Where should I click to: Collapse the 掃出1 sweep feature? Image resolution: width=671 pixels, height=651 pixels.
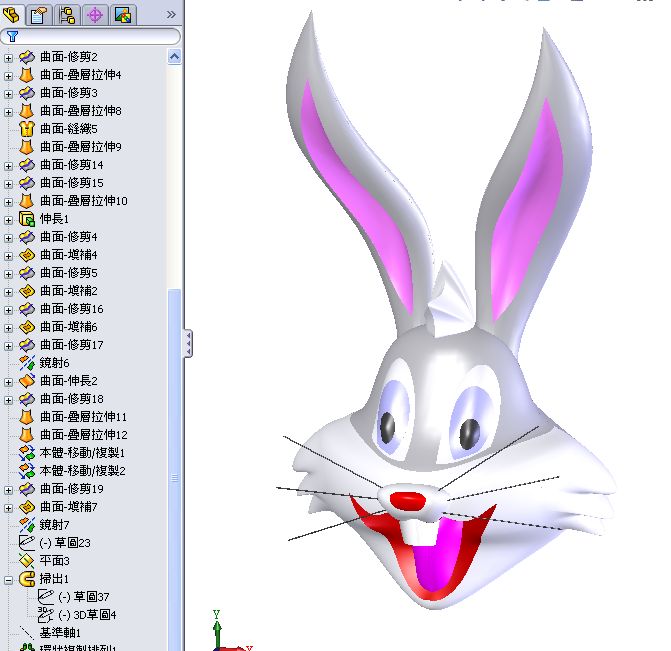(x=8, y=580)
